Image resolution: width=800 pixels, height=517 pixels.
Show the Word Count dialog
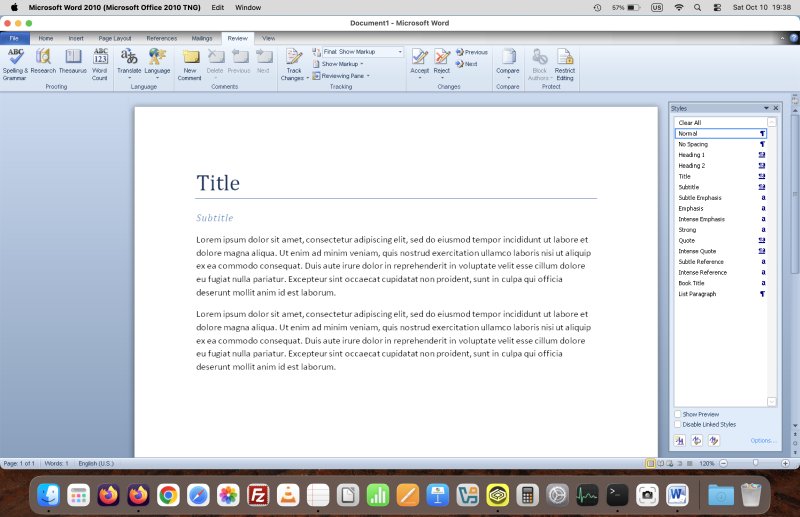click(100, 64)
